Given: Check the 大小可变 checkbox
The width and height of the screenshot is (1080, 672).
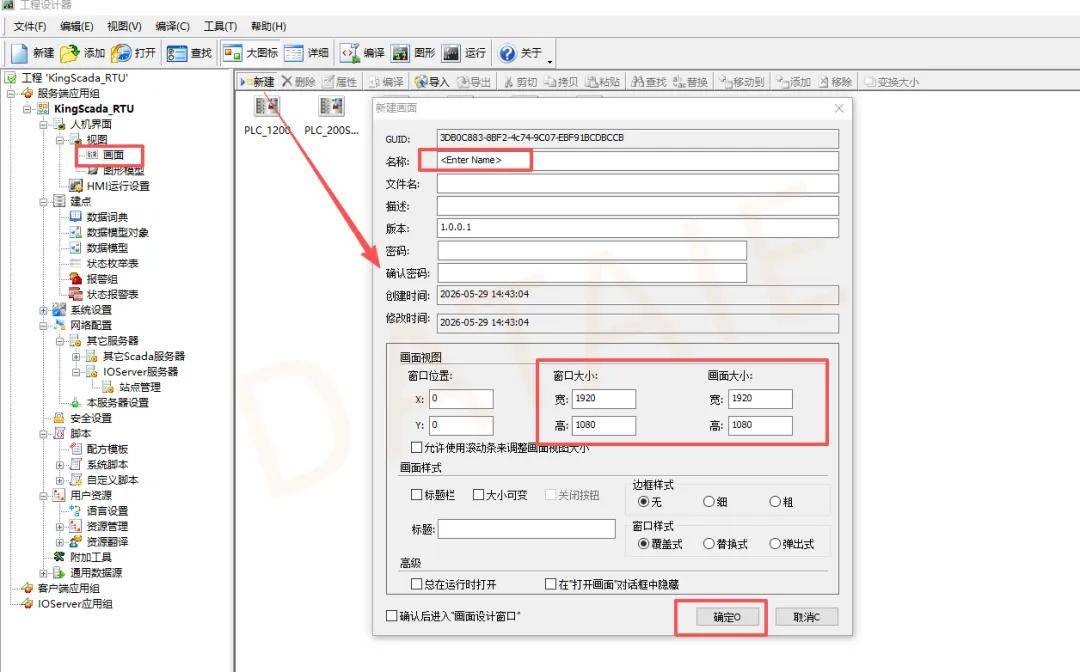Looking at the screenshot, I should tap(479, 494).
